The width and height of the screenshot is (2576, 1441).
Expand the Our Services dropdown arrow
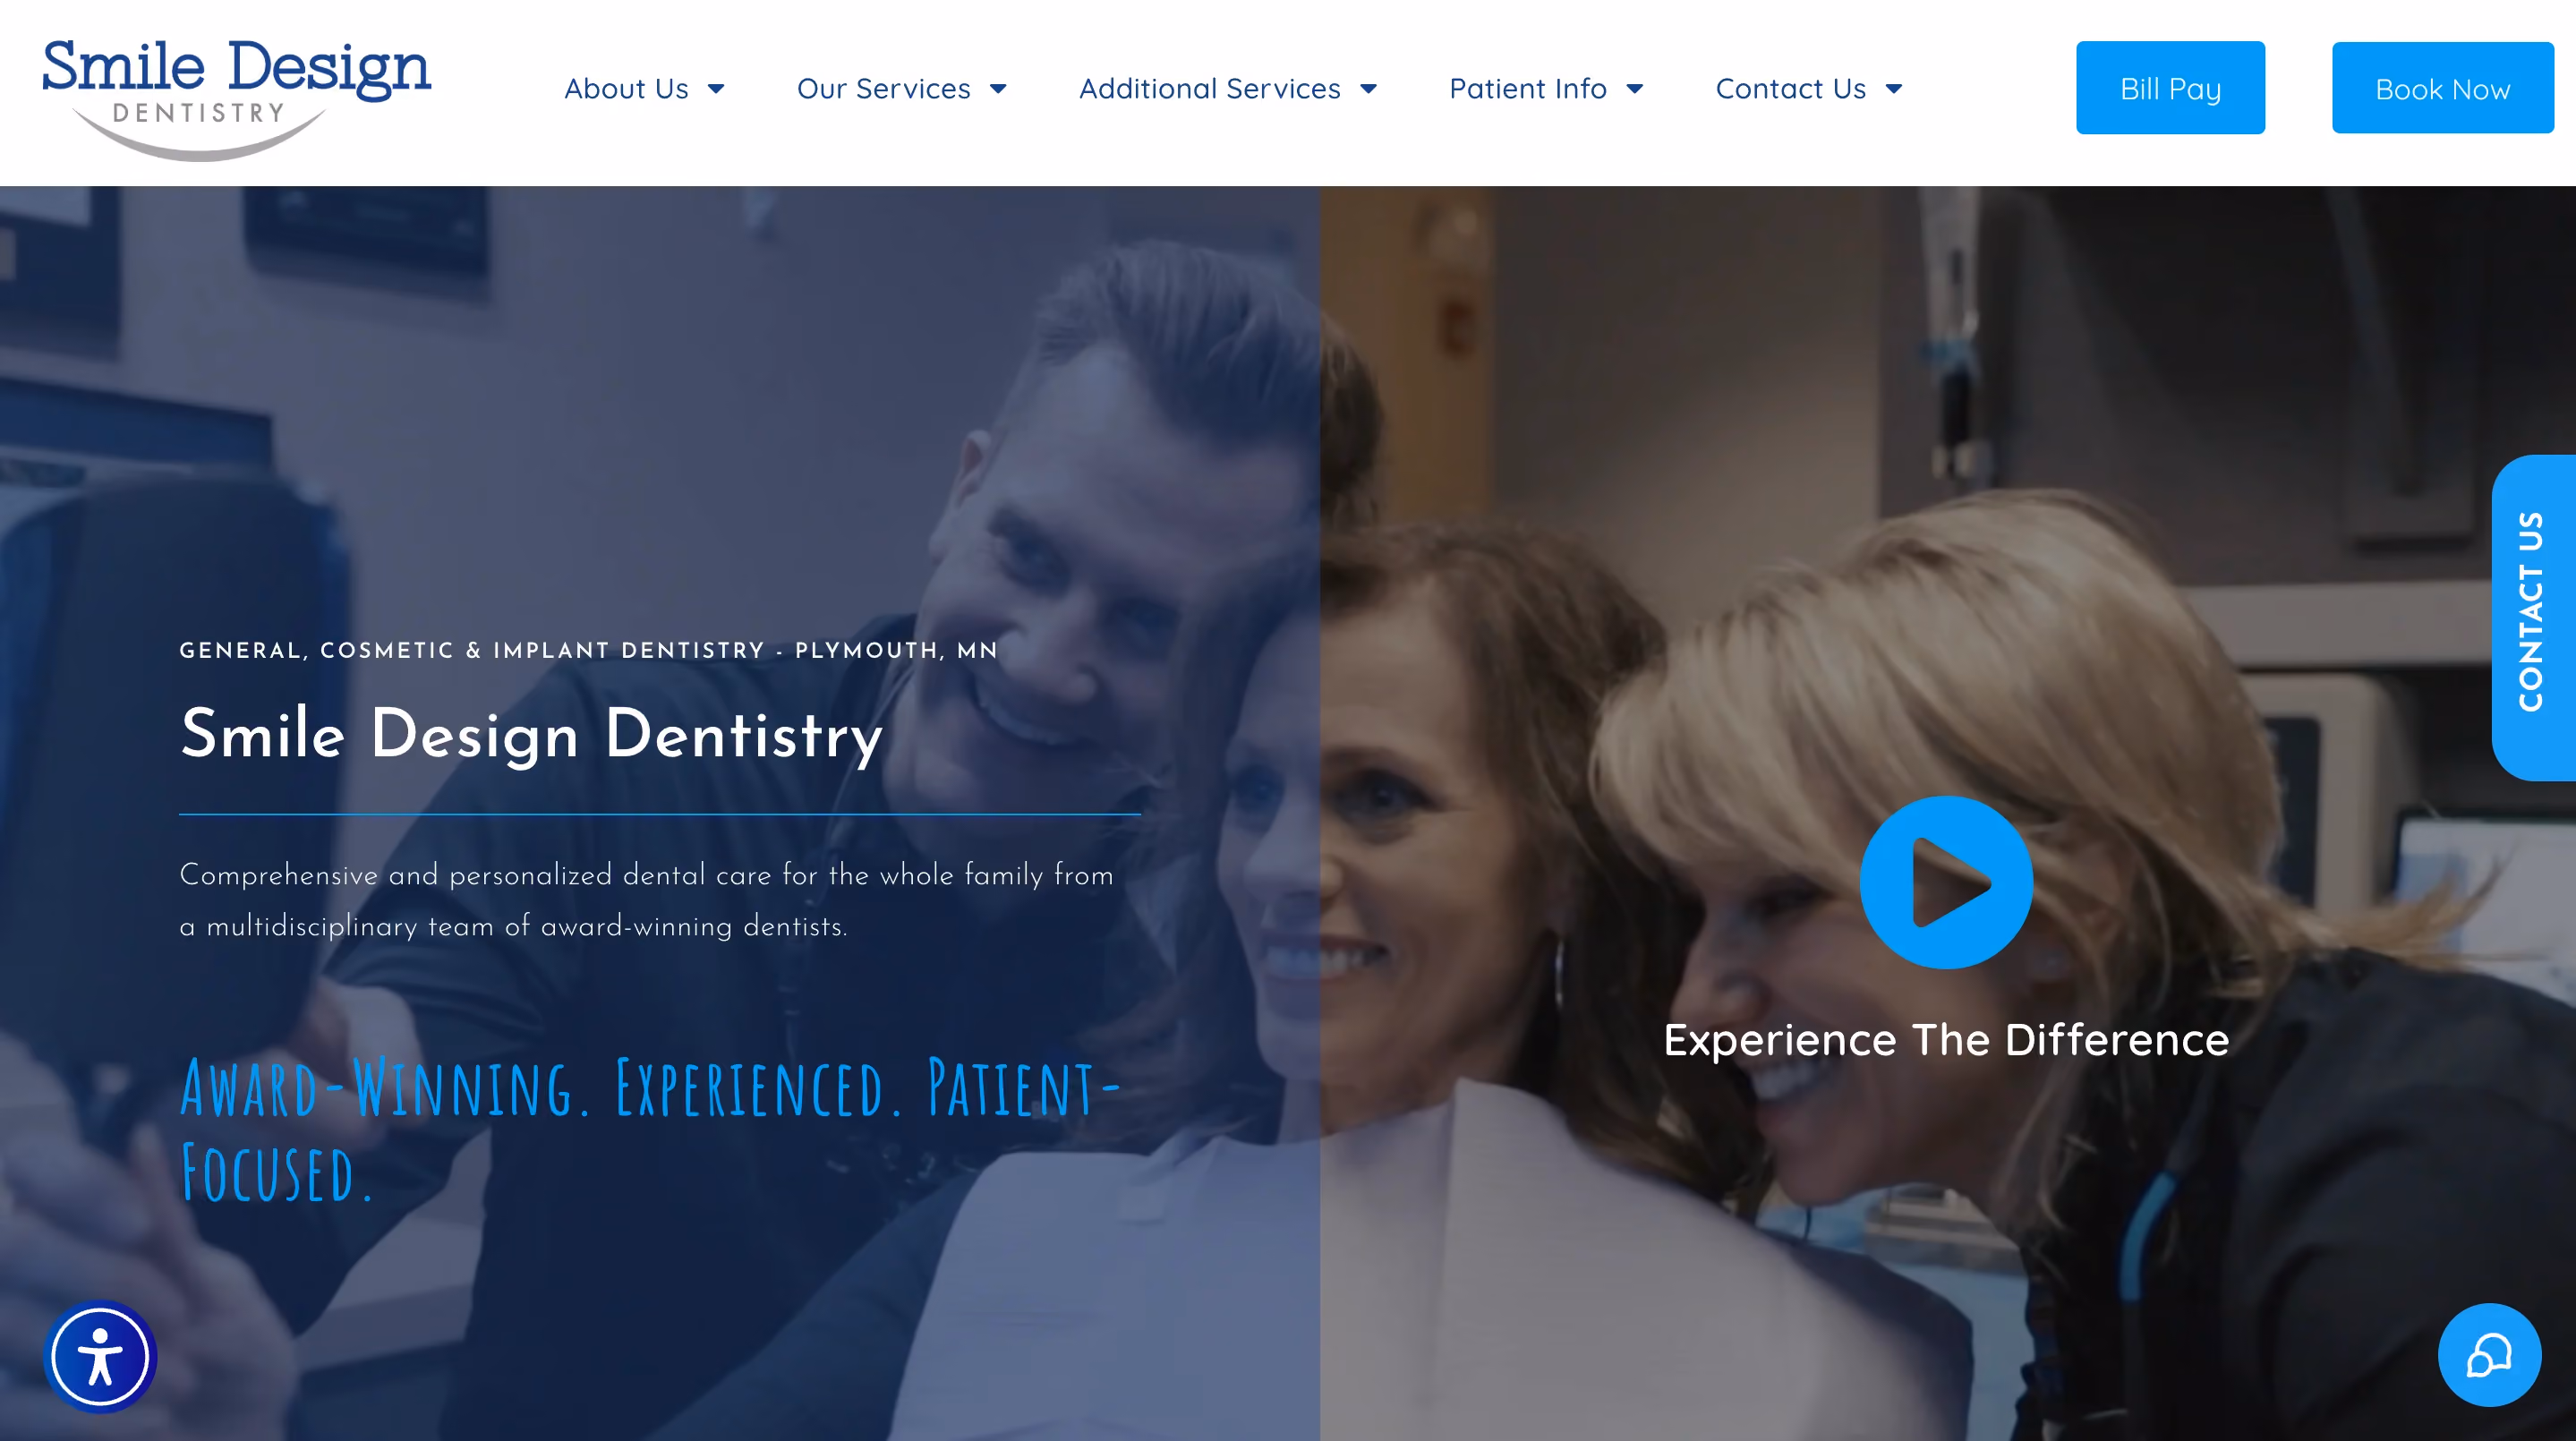point(998,89)
